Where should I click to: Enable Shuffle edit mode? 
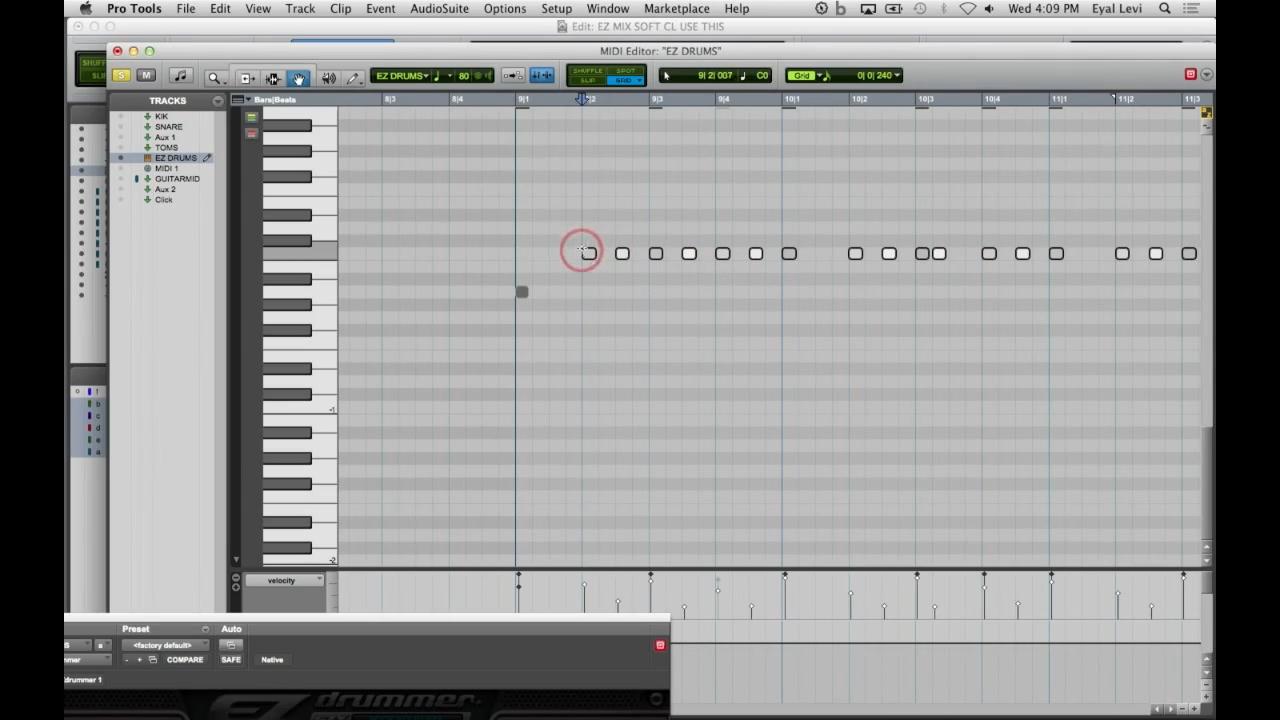(x=588, y=71)
